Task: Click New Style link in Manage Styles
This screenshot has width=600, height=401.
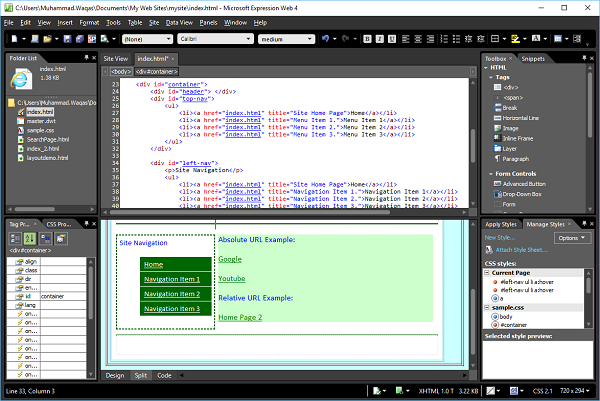Action: click(x=500, y=237)
